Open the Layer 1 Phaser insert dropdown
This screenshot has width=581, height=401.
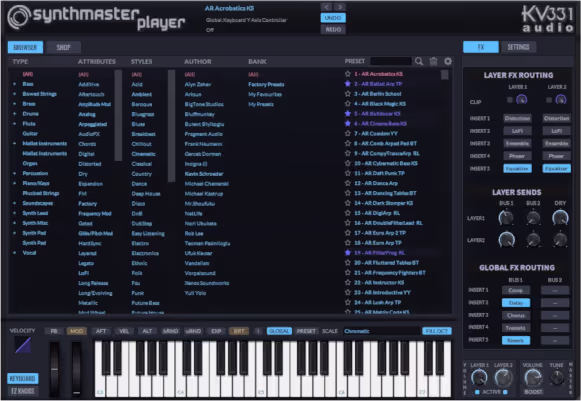click(x=517, y=156)
